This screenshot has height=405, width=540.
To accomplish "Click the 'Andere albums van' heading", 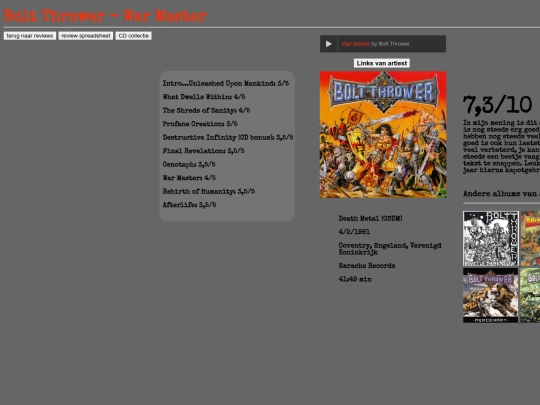I will (501, 194).
